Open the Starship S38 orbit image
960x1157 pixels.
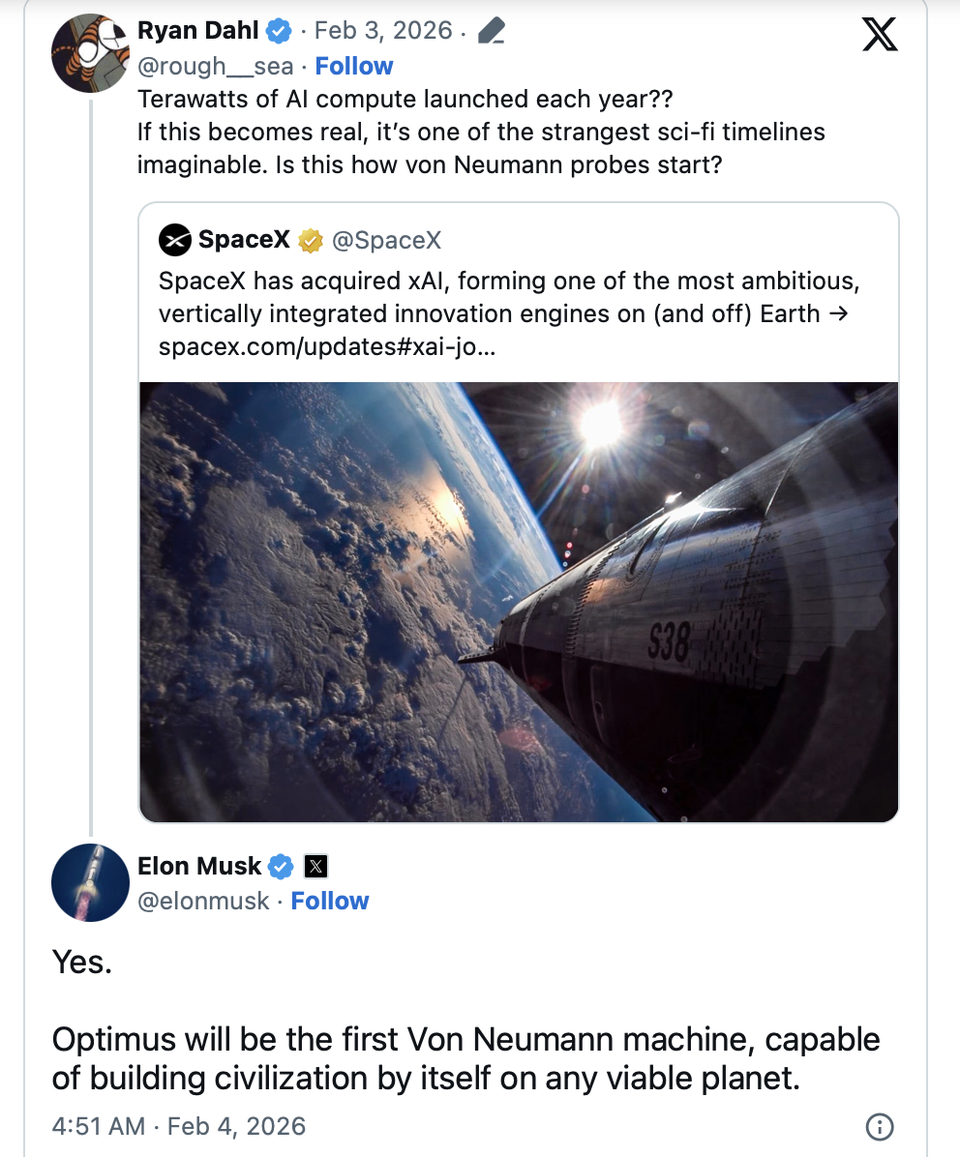(x=518, y=601)
